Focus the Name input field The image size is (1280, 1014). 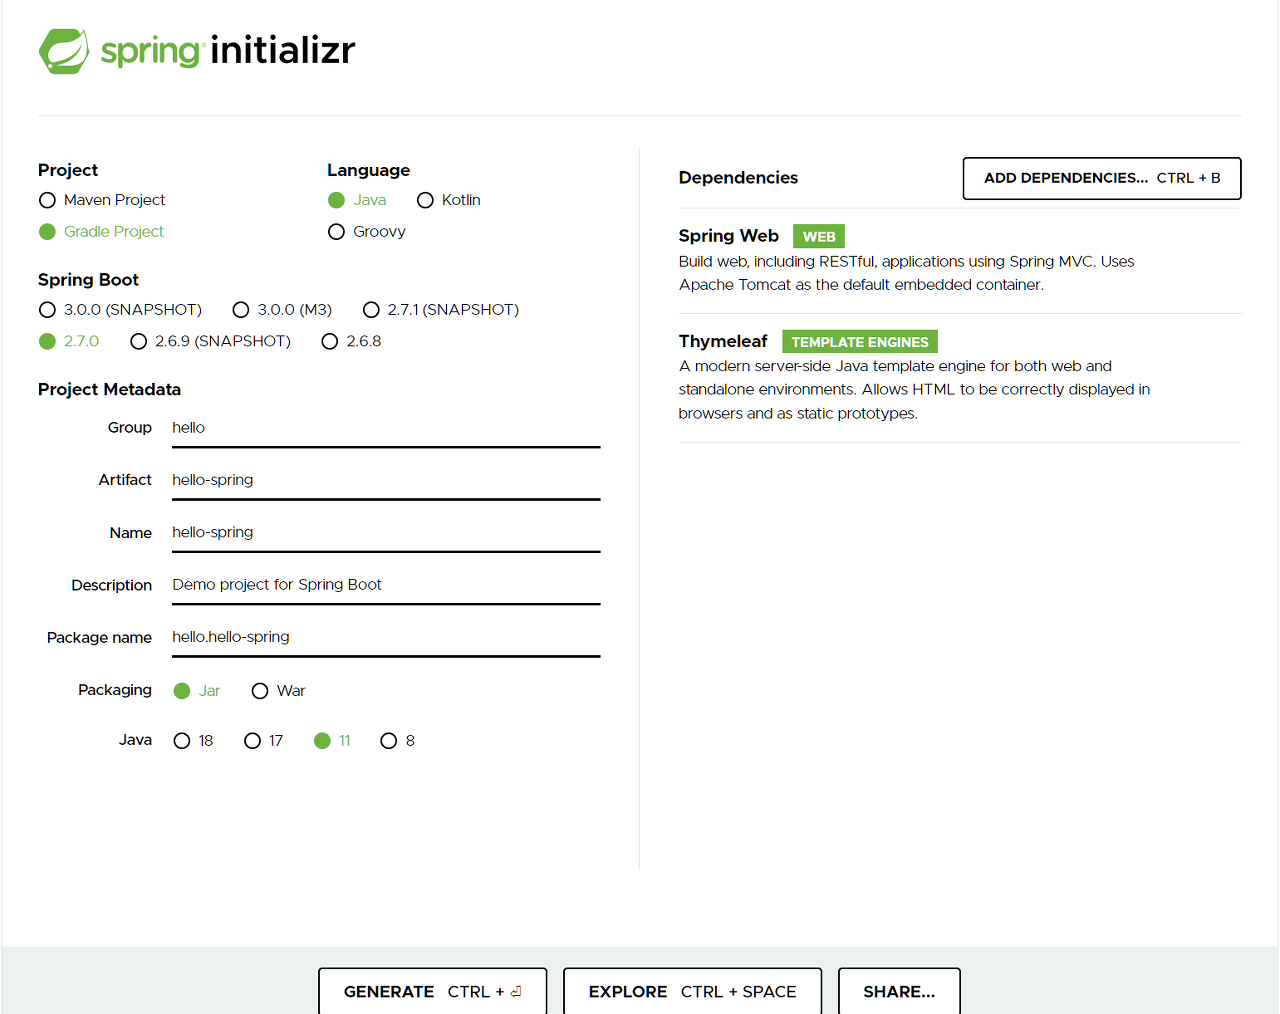pos(386,532)
